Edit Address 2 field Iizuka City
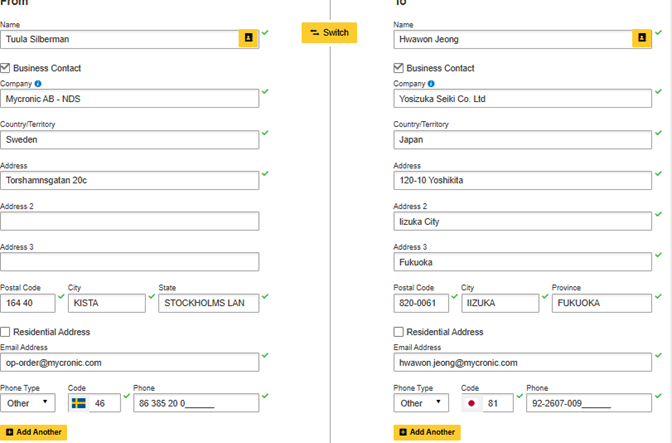672x443 pixels. 522,221
